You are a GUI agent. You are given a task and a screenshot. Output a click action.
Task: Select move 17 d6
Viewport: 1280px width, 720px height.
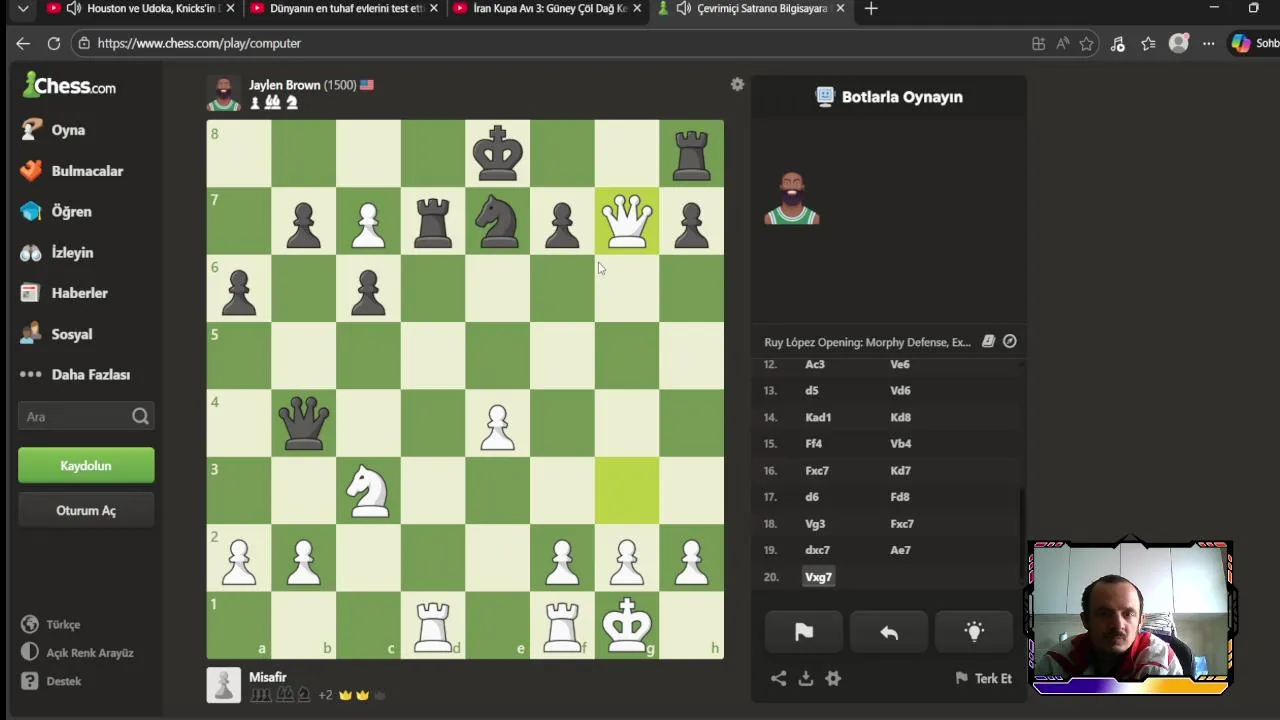[812, 497]
